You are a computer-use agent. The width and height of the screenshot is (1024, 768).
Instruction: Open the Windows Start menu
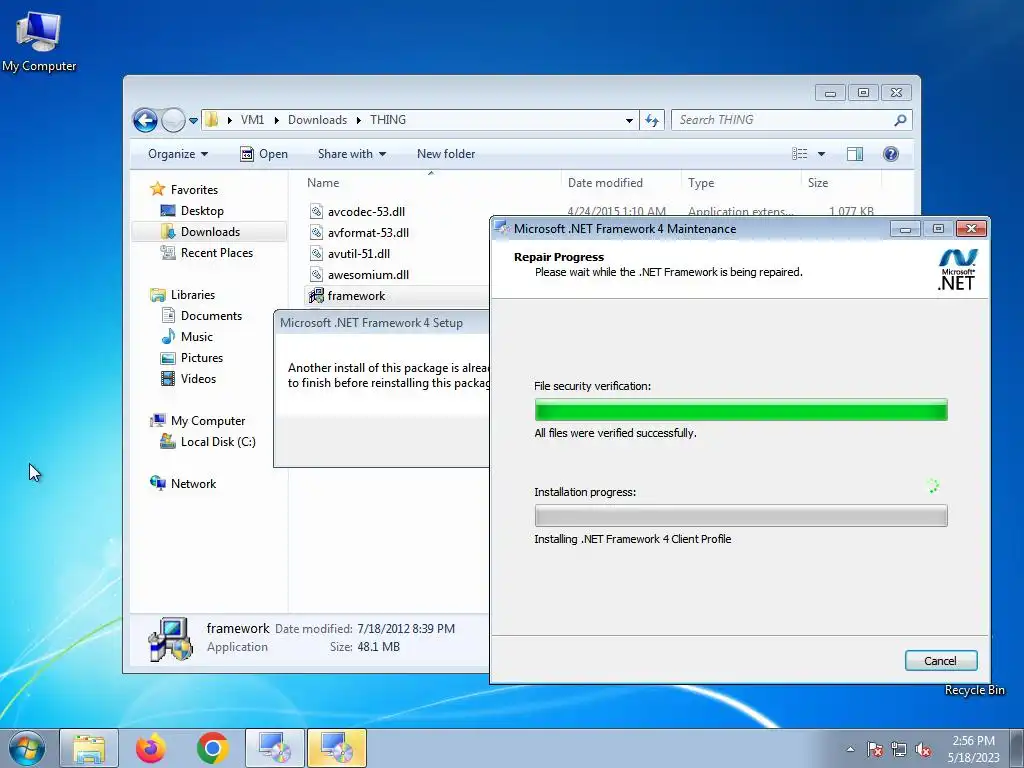click(27, 748)
